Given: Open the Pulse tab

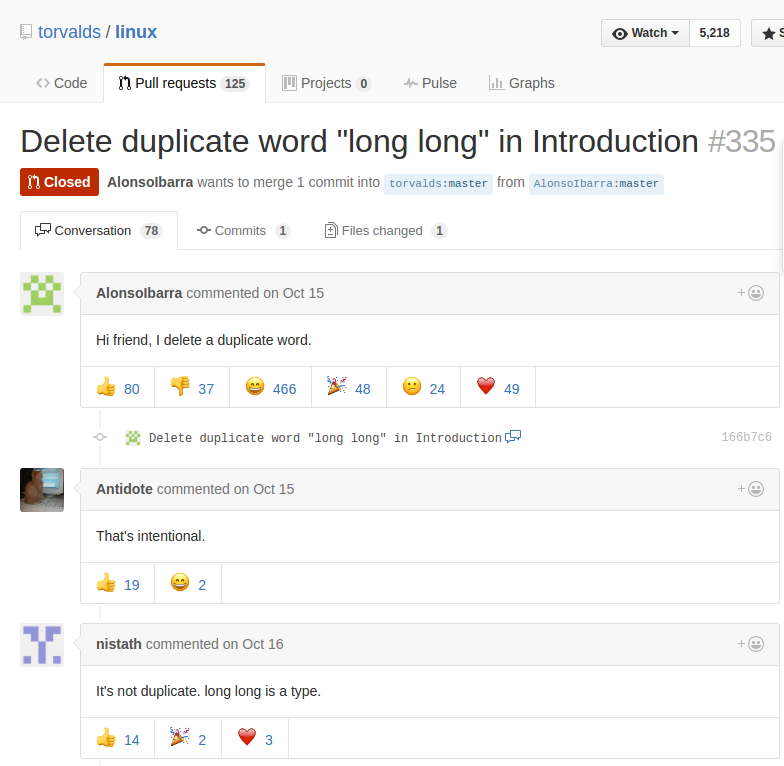Looking at the screenshot, I should click(x=430, y=83).
